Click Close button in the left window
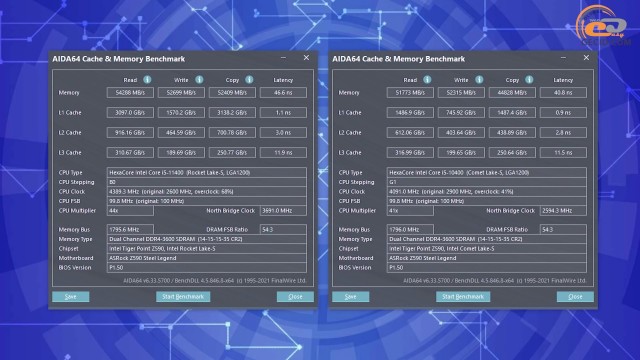Screen dimensions: 640x360 (x=295, y=297)
